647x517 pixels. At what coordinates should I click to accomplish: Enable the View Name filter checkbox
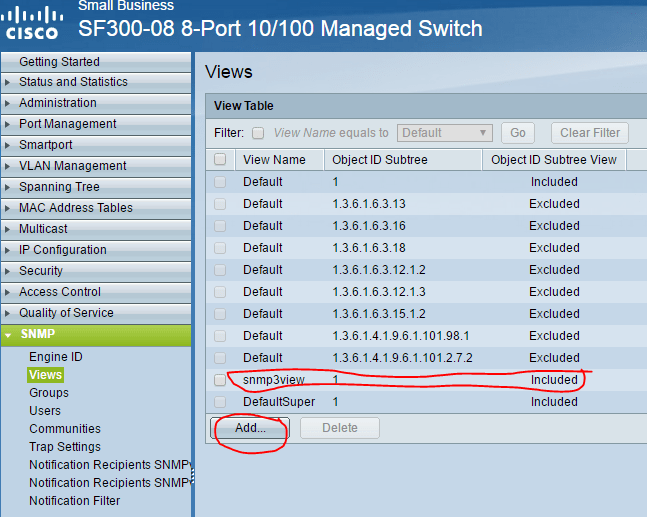coord(258,133)
